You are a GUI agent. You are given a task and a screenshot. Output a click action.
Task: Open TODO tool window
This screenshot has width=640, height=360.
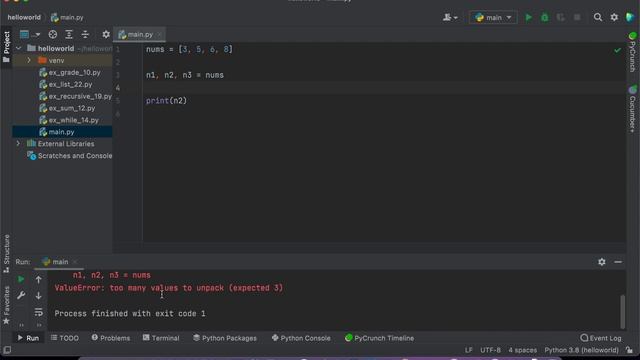coord(65,338)
